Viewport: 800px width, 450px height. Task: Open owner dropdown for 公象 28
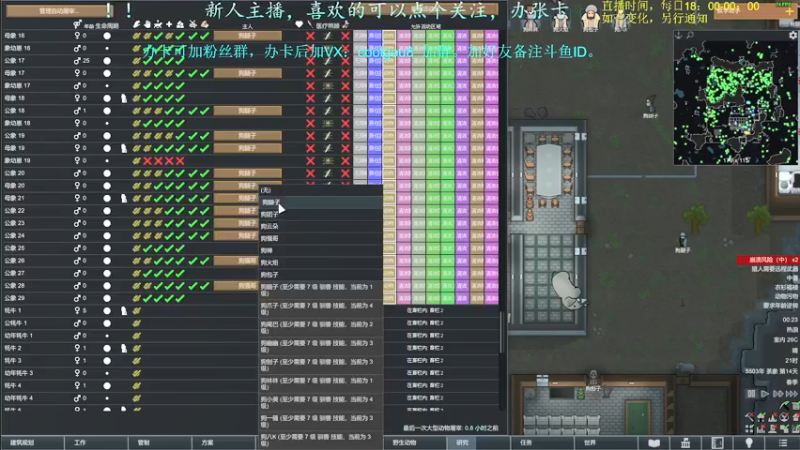click(236, 286)
